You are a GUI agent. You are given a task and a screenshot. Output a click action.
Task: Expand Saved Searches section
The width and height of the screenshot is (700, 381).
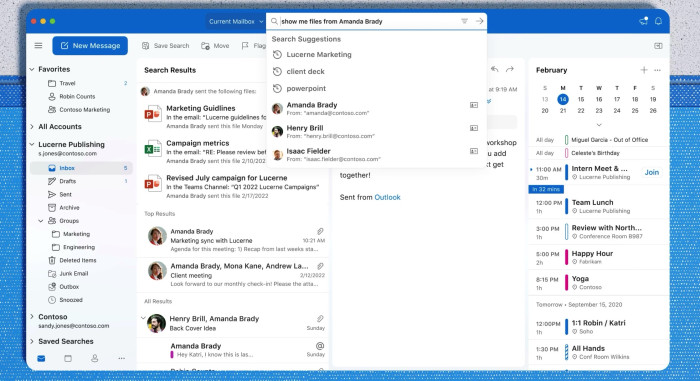pos(32,341)
